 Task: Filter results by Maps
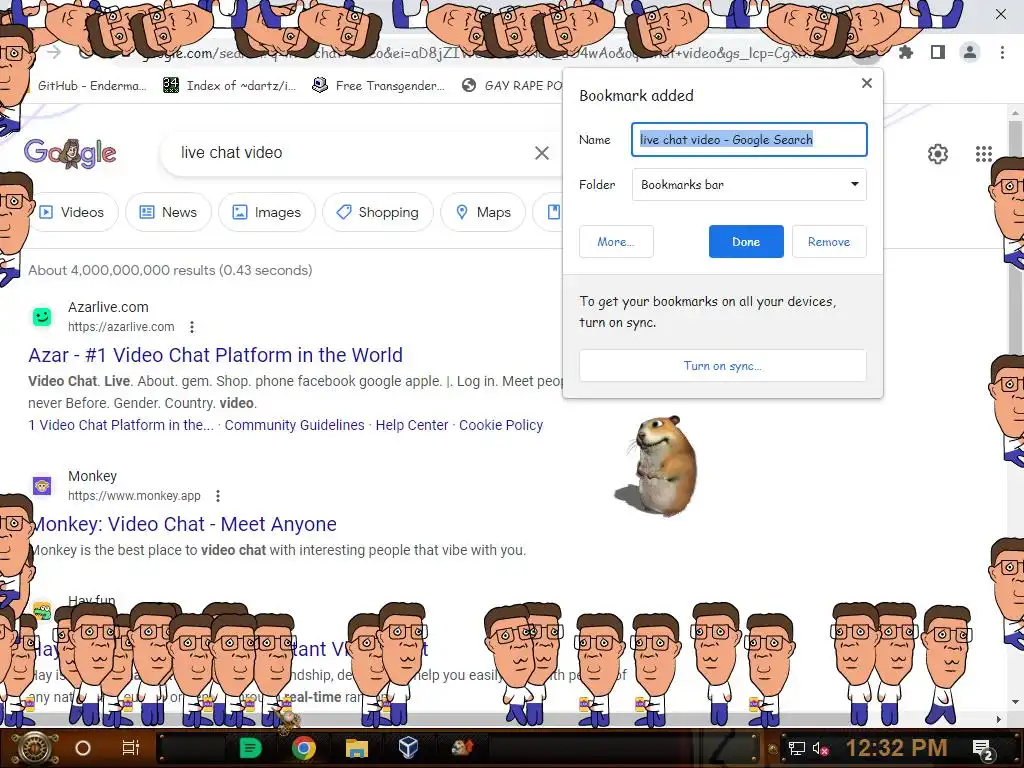click(x=483, y=212)
